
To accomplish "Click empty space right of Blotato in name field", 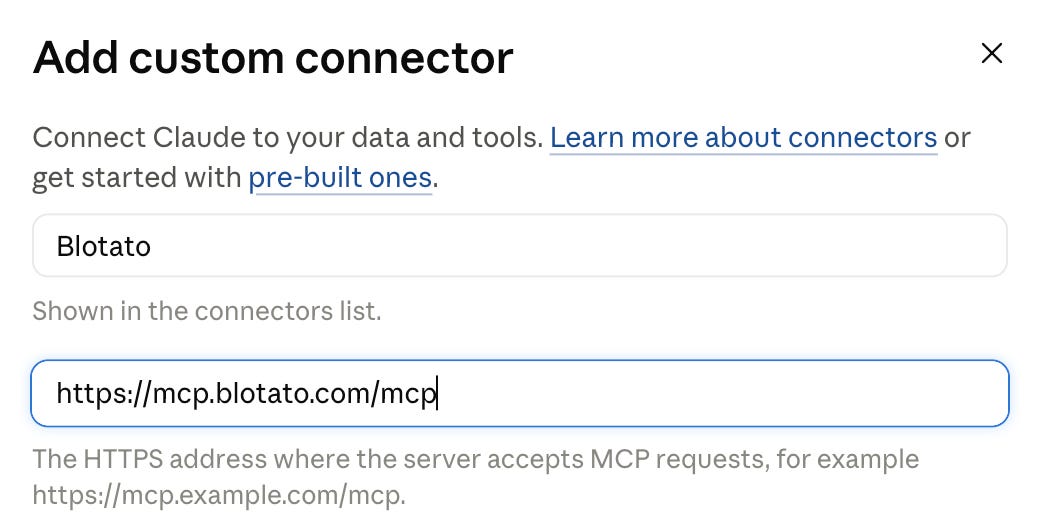I will [577, 245].
